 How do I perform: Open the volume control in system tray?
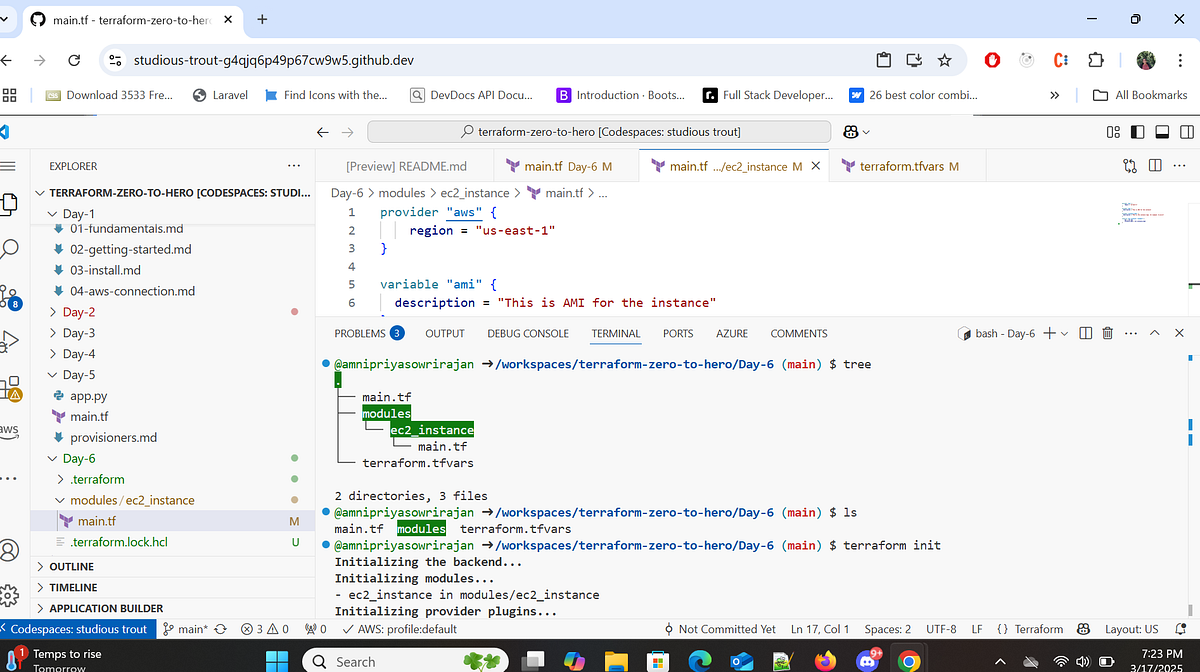(1082, 661)
